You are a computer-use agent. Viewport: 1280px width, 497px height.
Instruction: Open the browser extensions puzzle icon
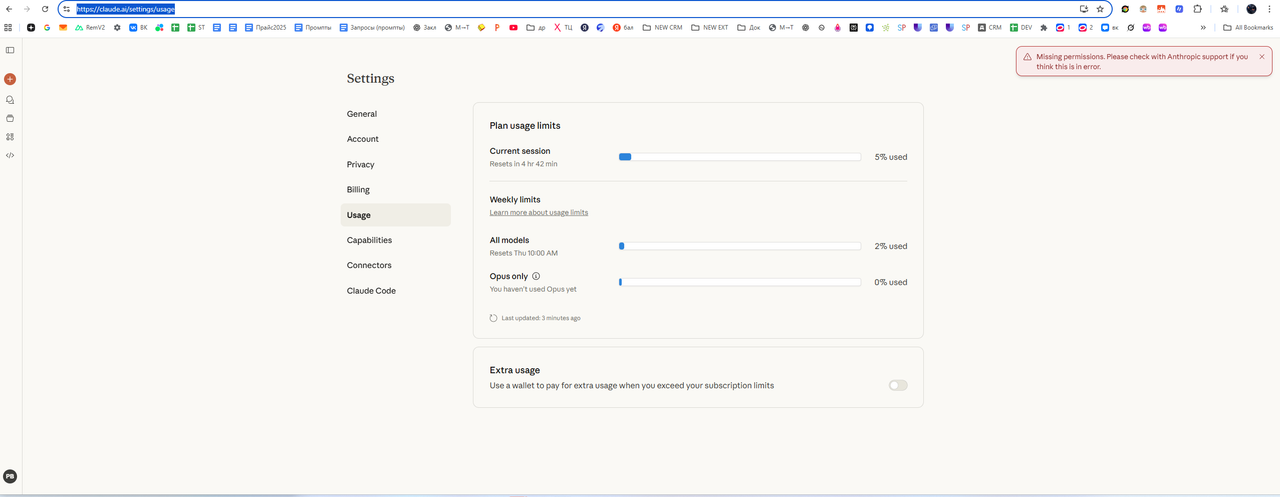(x=1197, y=9)
